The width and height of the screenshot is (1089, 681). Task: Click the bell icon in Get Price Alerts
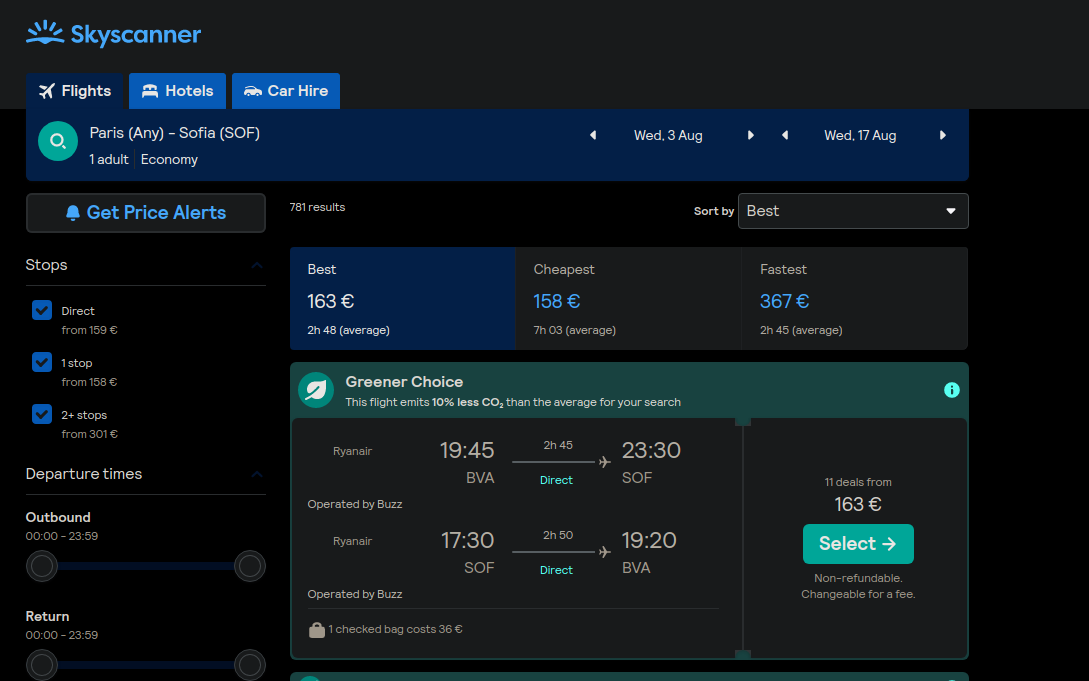point(72,212)
